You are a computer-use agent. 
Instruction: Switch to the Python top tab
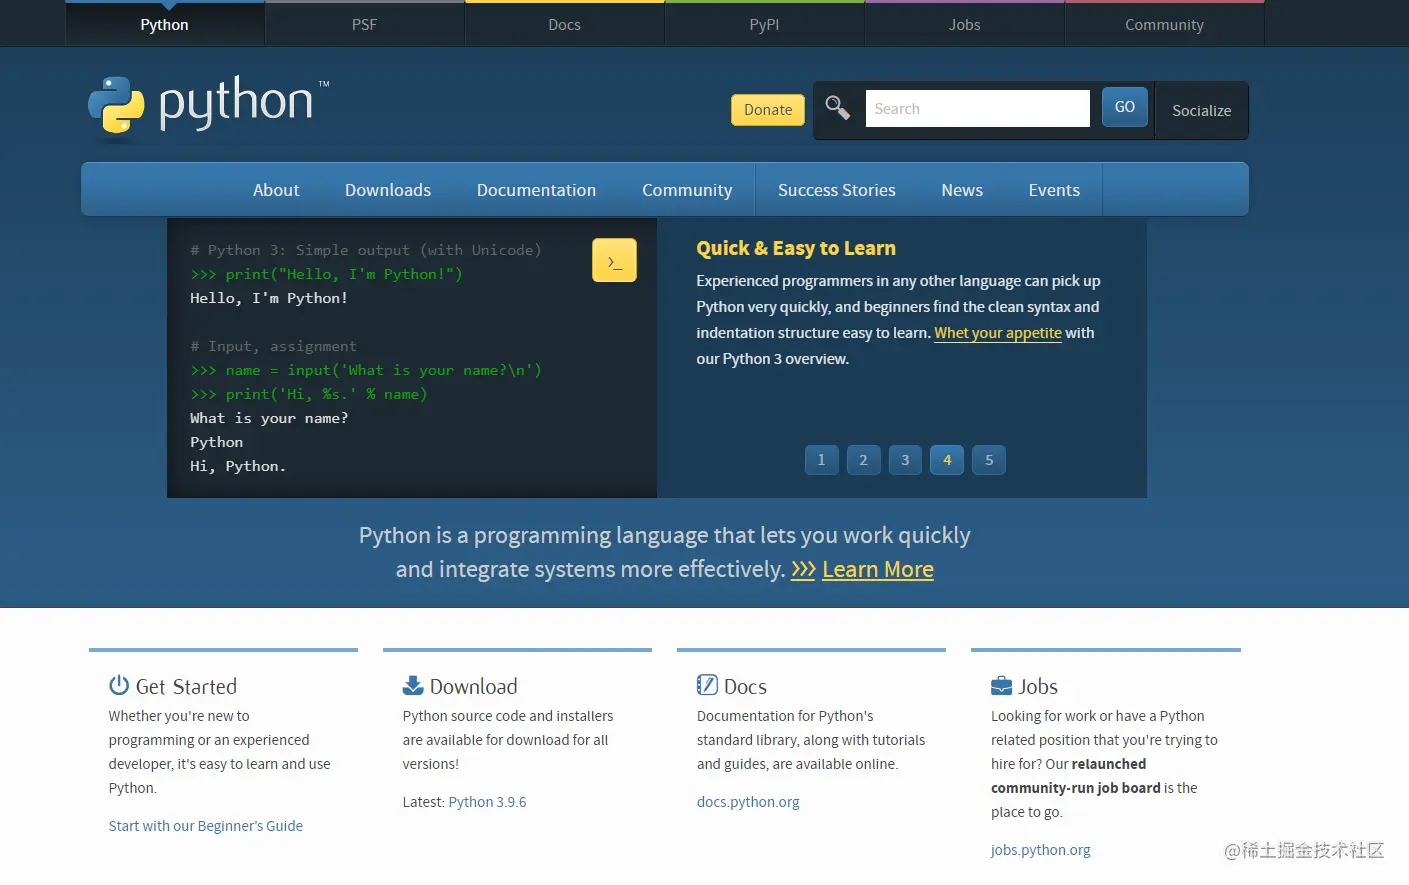pos(165,24)
